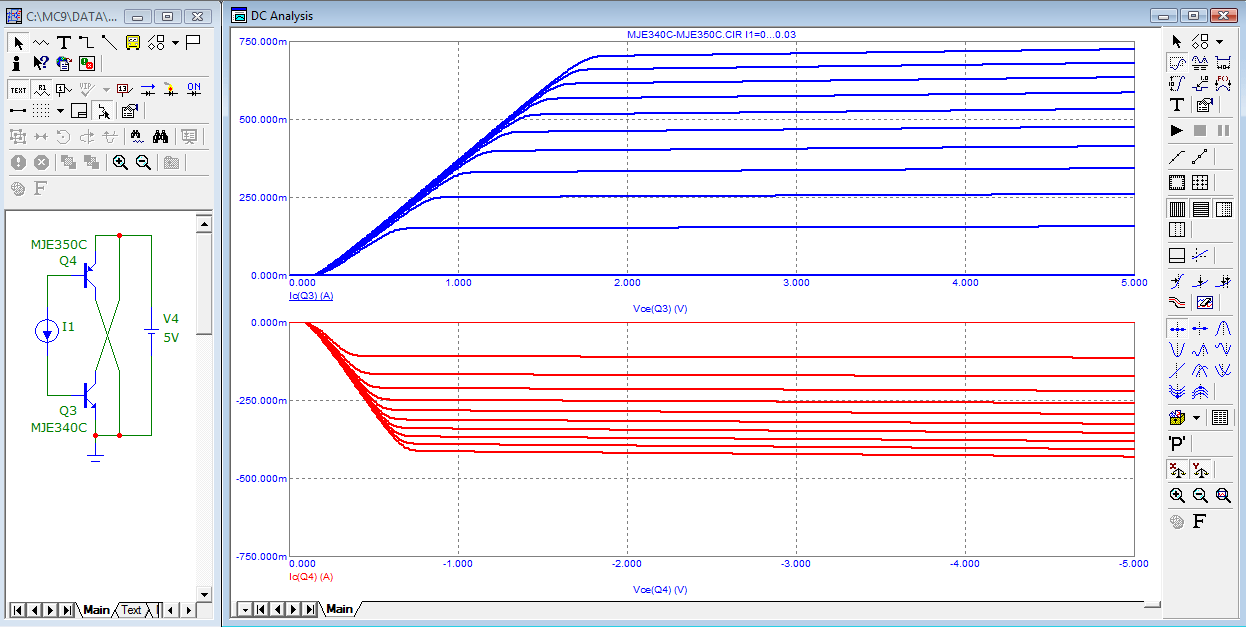
Task: Select the orthogonal wire tool
Action: [x=87, y=43]
